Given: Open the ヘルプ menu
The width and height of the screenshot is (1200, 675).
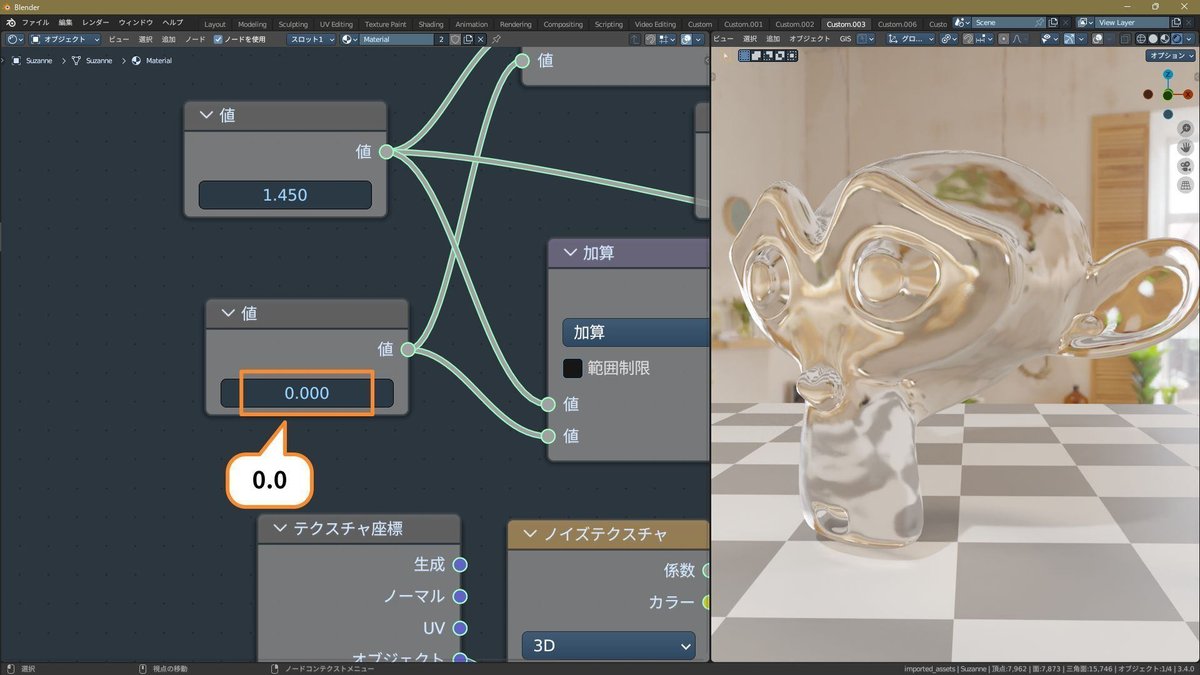Looking at the screenshot, I should (173, 23).
